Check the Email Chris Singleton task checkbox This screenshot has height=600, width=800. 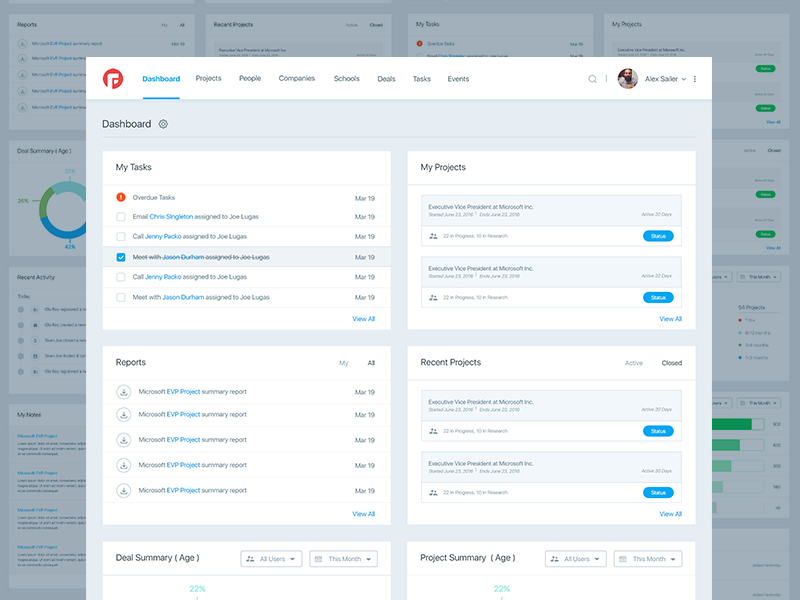[121, 217]
